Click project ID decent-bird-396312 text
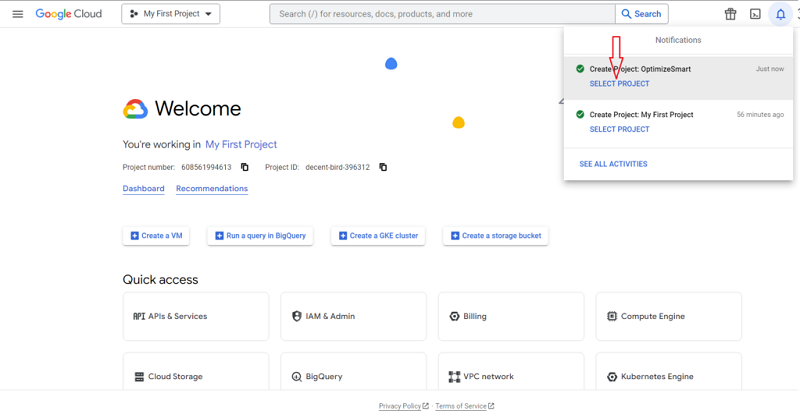The image size is (800, 418). 337,167
